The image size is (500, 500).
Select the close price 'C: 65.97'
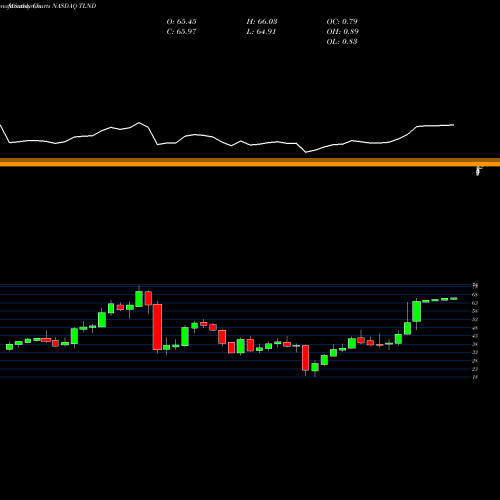click(181, 32)
